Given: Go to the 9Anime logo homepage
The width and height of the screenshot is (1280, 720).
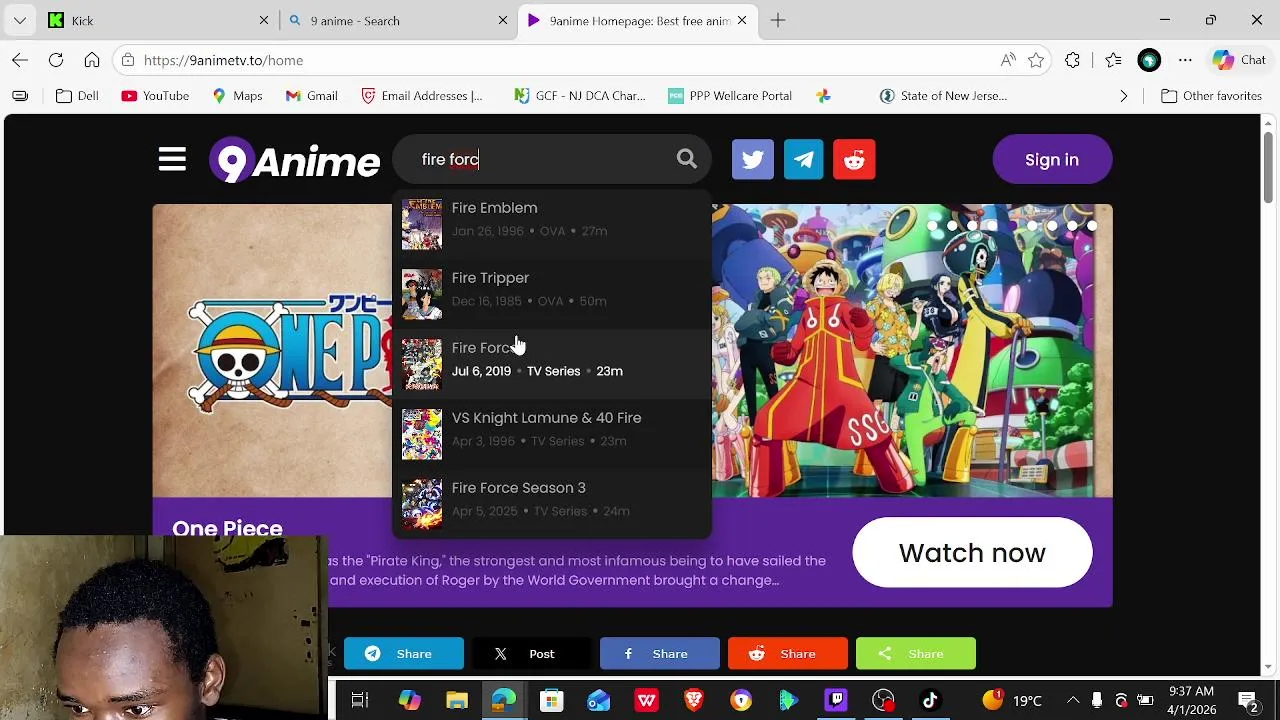Looking at the screenshot, I should [295, 160].
